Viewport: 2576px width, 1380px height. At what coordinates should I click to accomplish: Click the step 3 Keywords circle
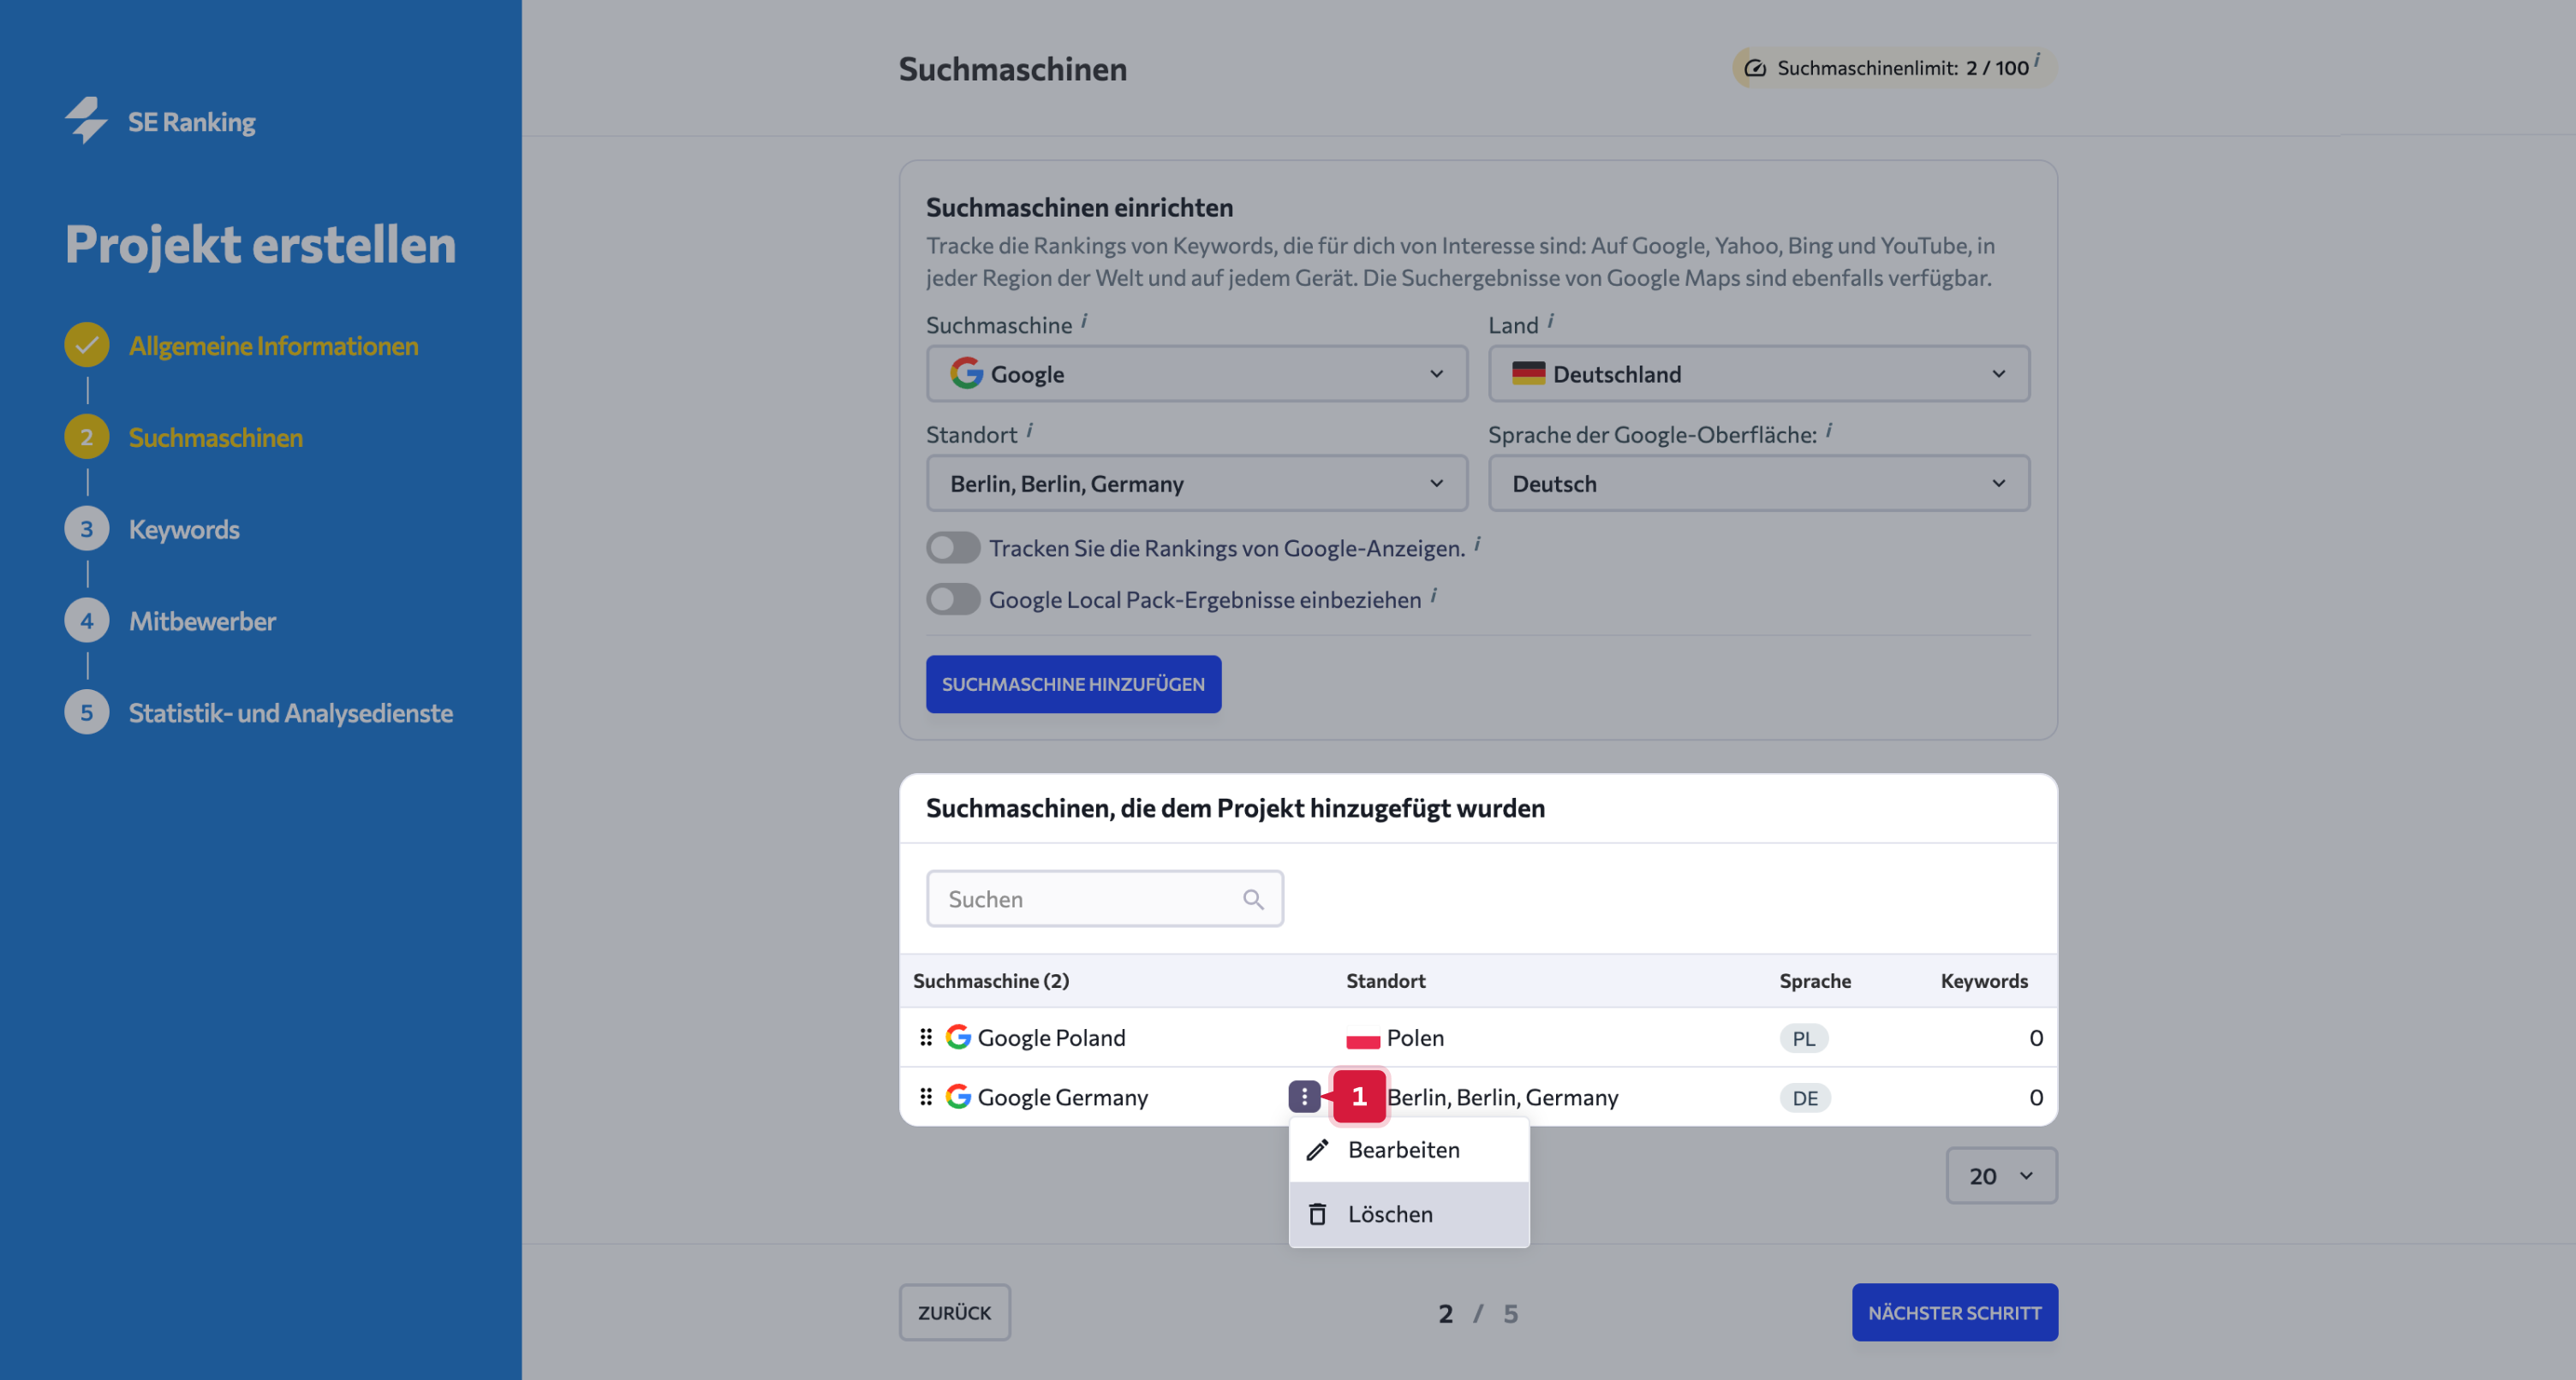coord(87,529)
